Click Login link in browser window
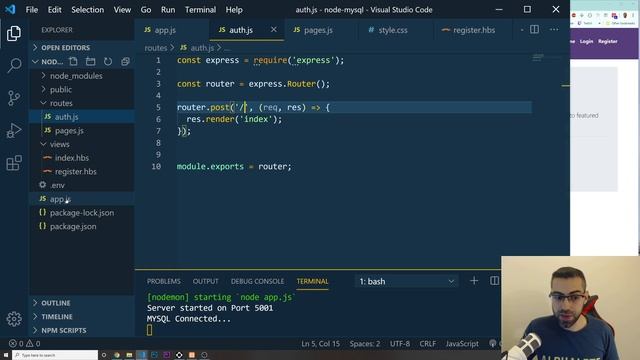 (586, 41)
